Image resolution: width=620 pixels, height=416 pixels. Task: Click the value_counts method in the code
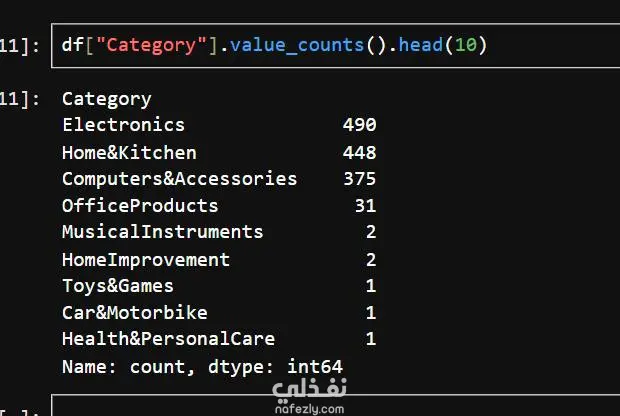coord(290,46)
